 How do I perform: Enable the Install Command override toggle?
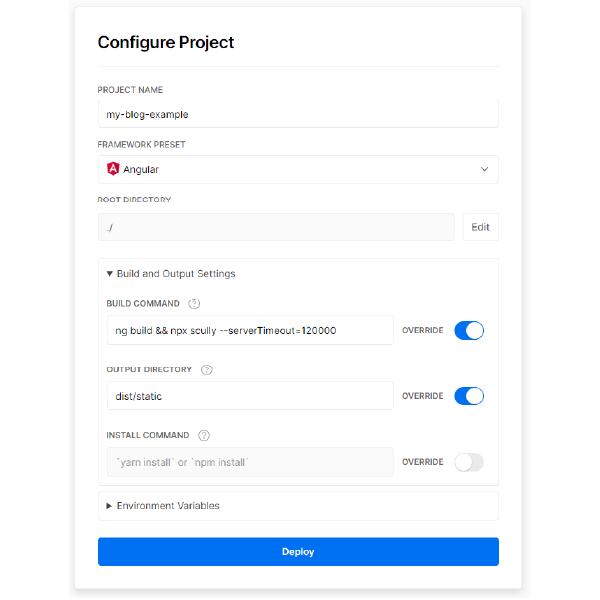[x=469, y=462]
